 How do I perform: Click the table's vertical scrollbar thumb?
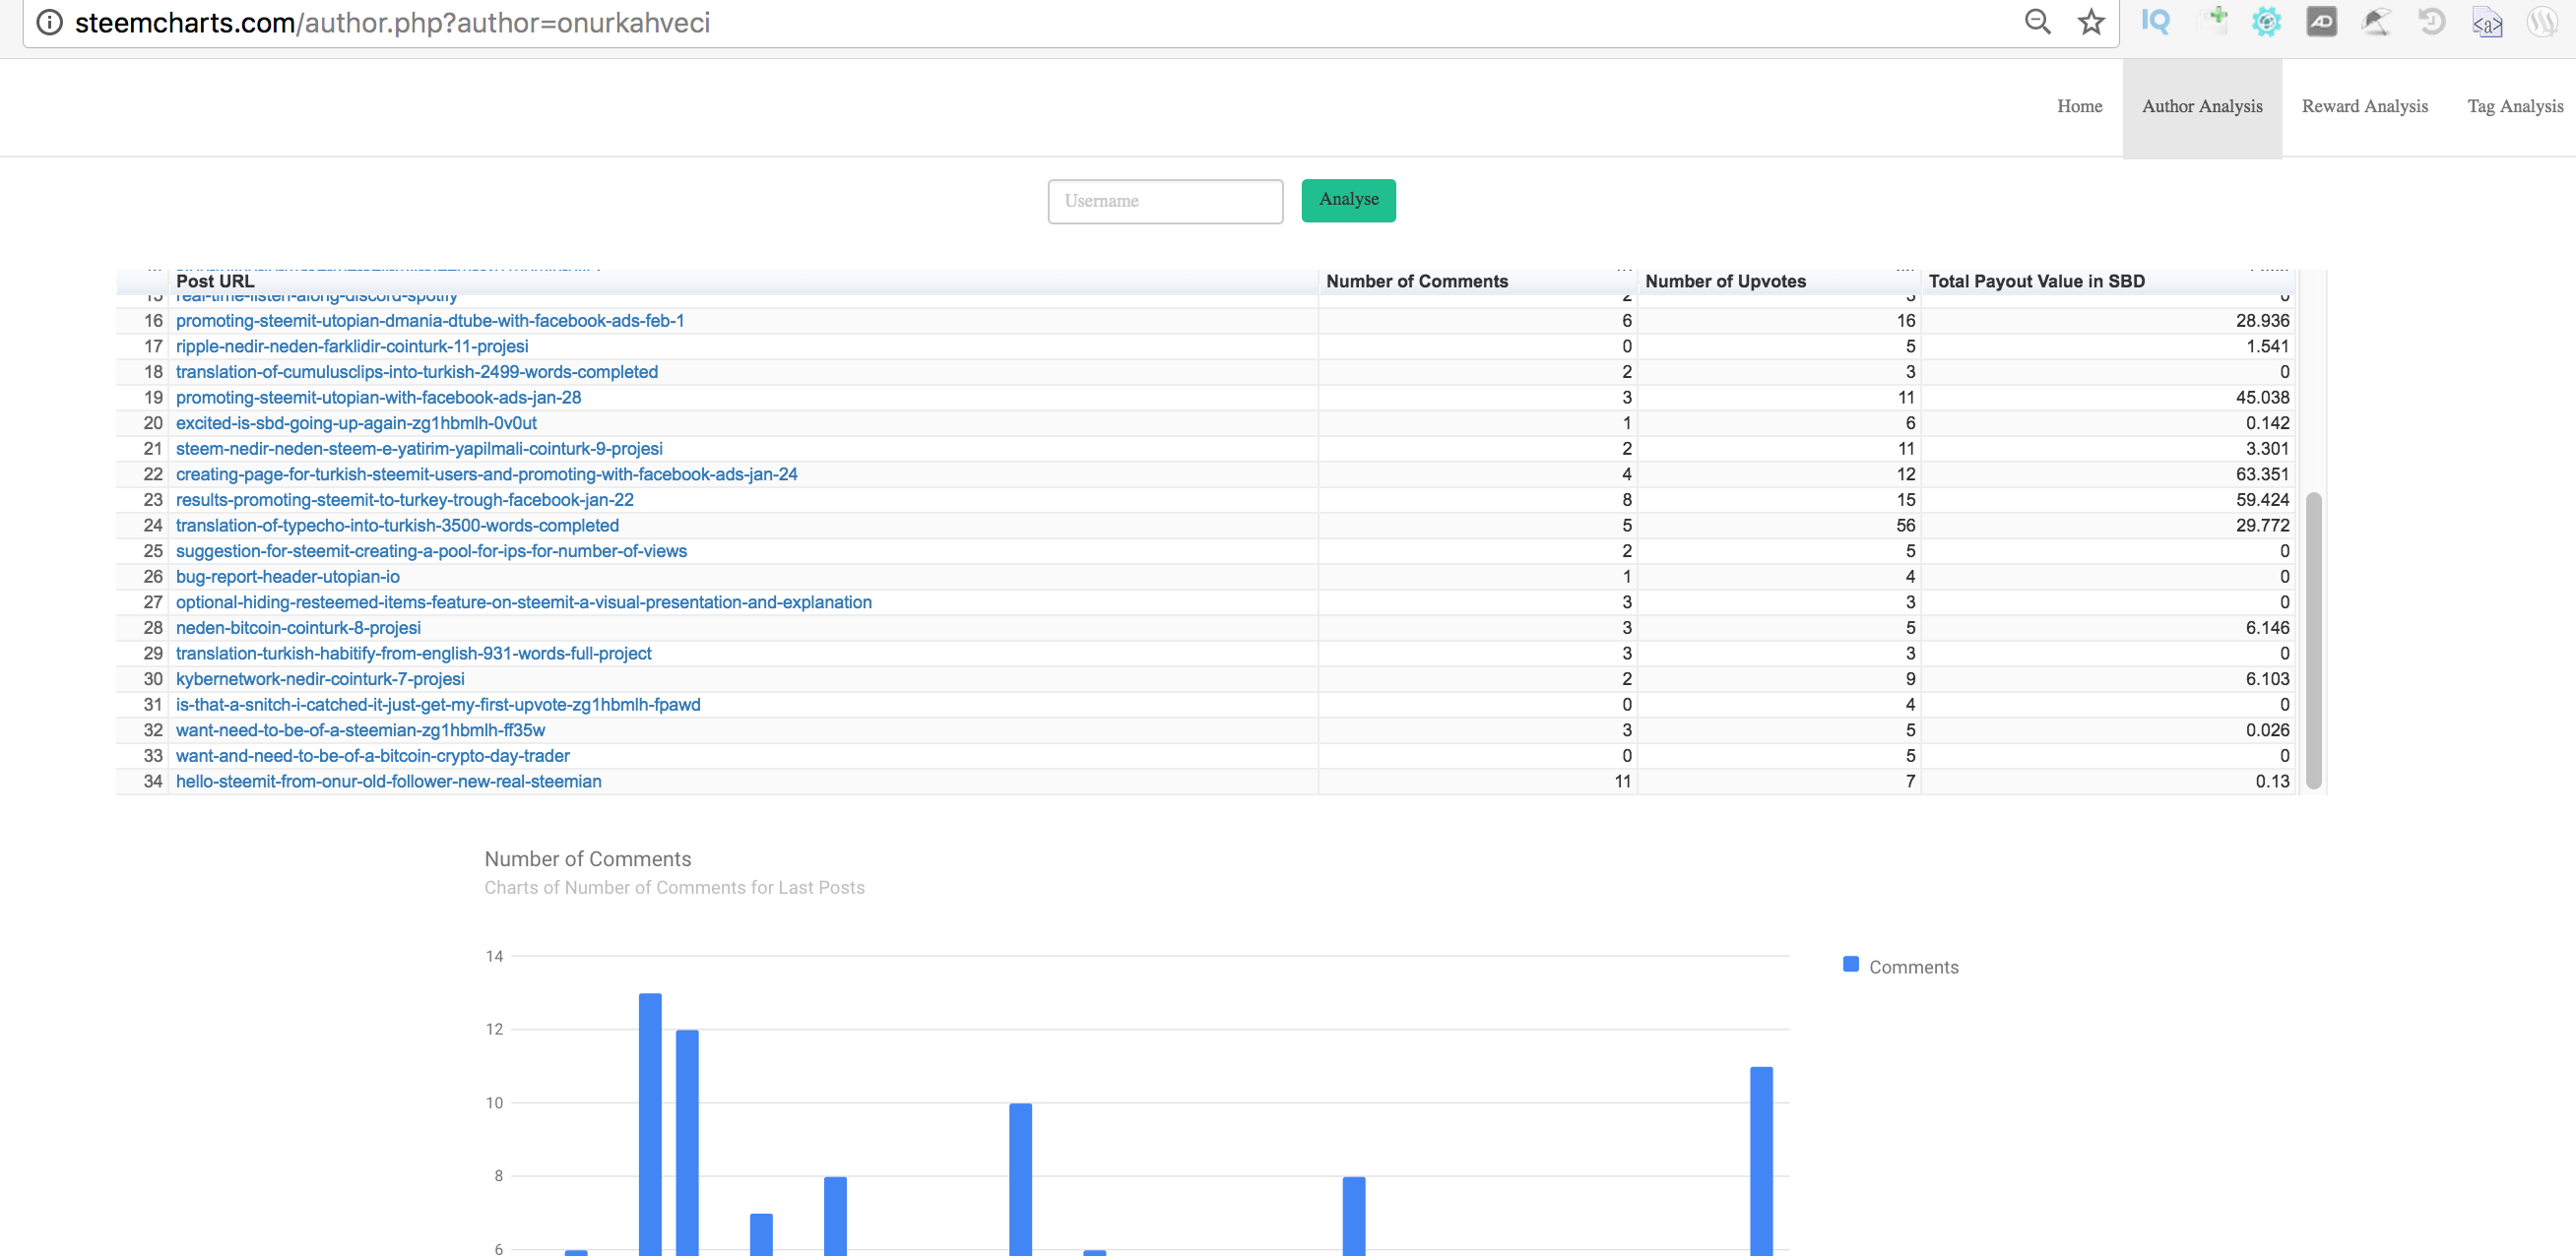pos(2313,640)
